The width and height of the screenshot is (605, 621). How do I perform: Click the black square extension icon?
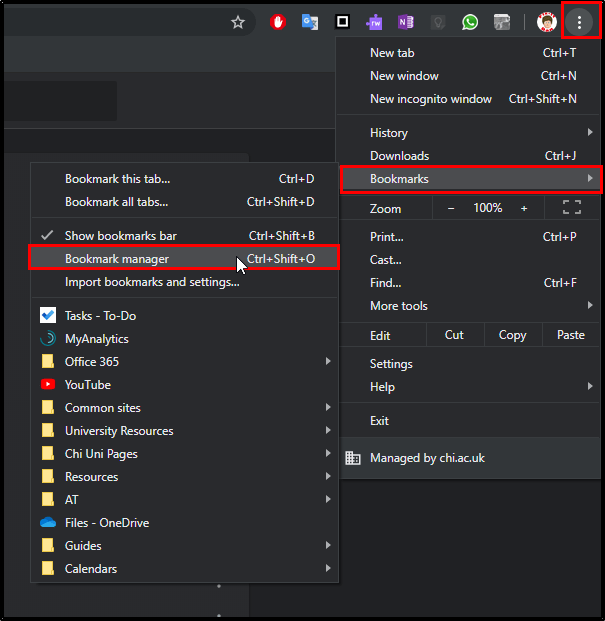(342, 22)
